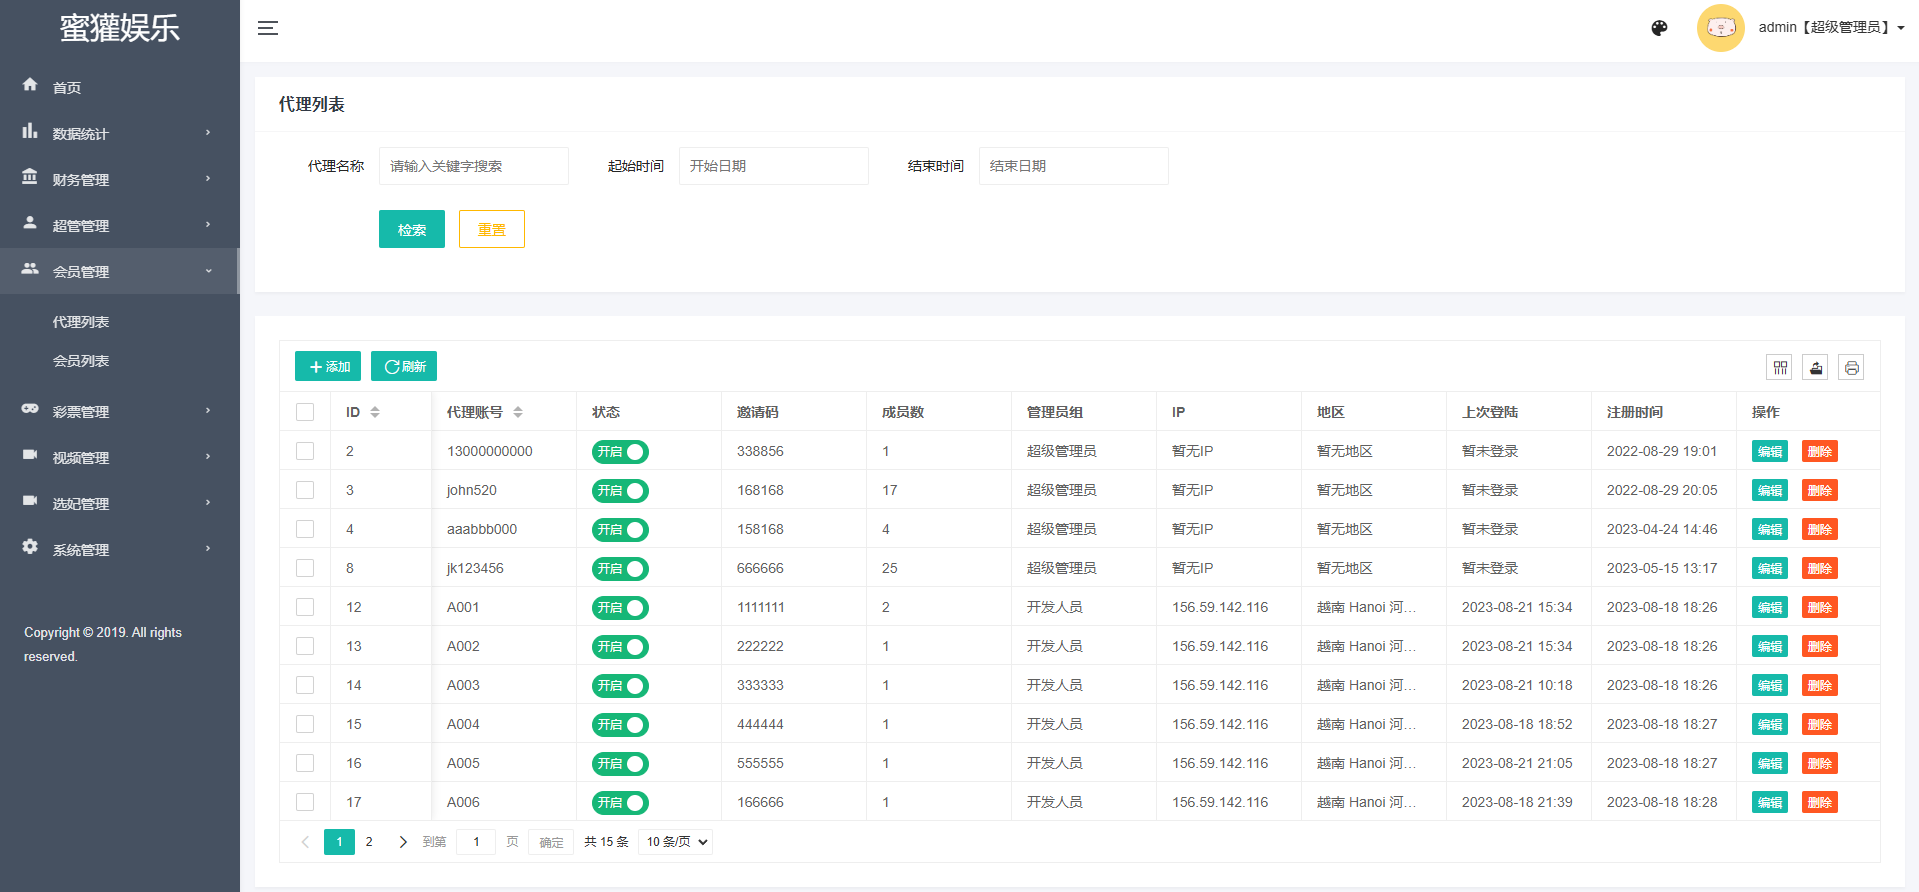This screenshot has width=1919, height=892.
Task: Click the 代理名称 keyword input field
Action: [473, 166]
